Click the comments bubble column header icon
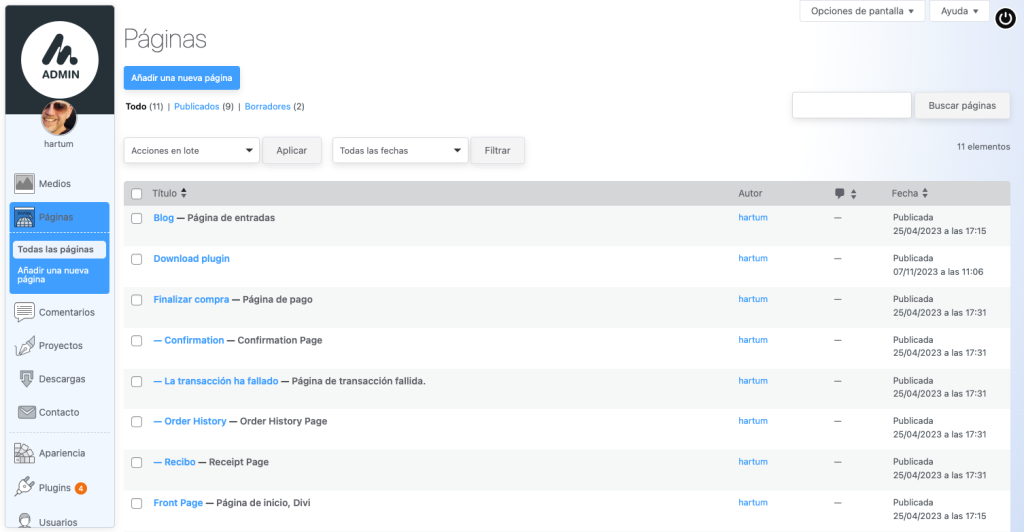 pos(840,193)
